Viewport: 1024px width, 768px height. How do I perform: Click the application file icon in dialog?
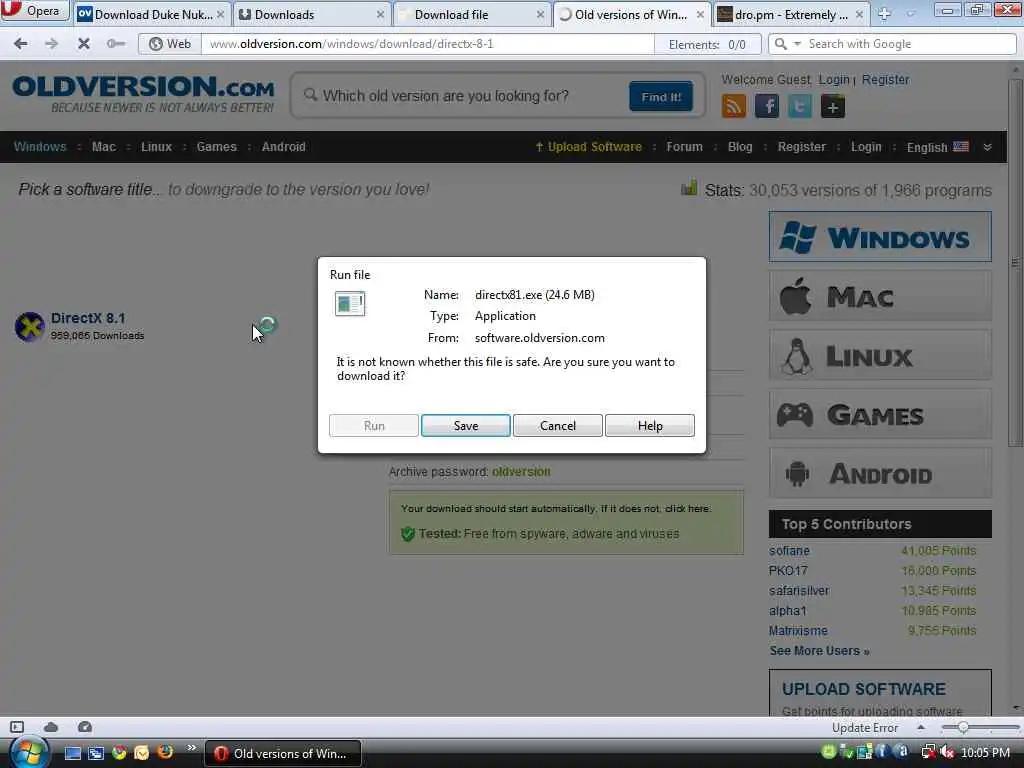pyautogui.click(x=350, y=304)
